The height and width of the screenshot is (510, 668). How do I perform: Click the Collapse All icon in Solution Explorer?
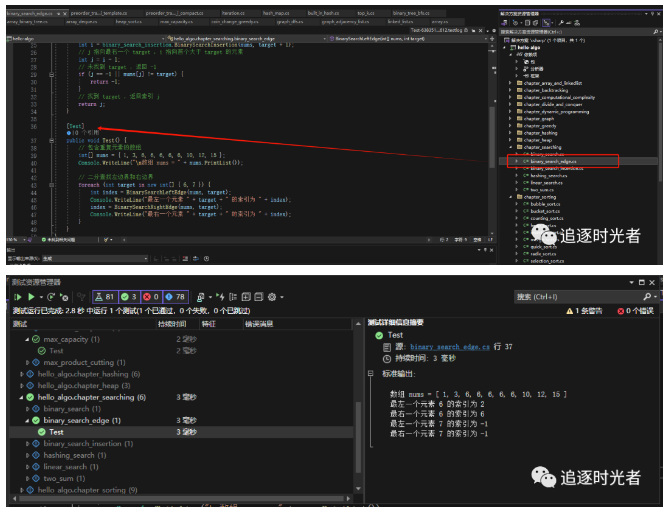[528, 23]
